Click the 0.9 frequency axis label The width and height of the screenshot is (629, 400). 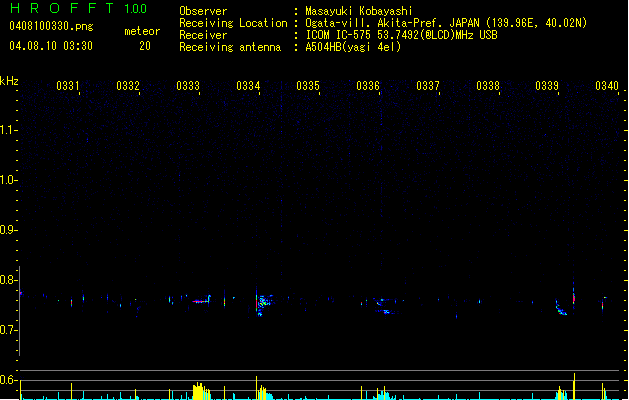[8, 230]
